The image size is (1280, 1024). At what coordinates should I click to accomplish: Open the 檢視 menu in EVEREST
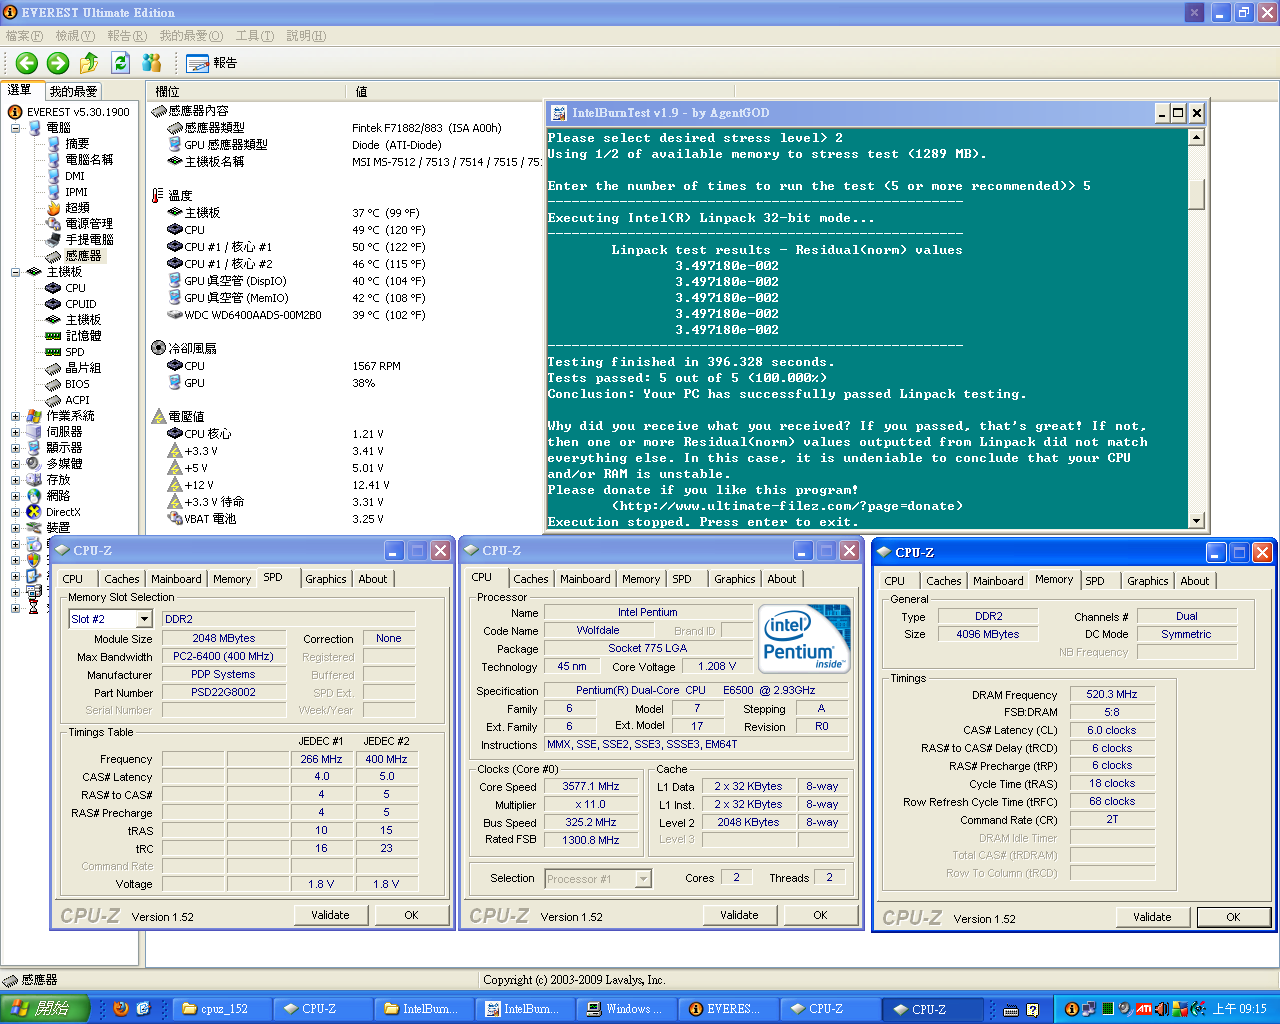pyautogui.click(x=75, y=36)
